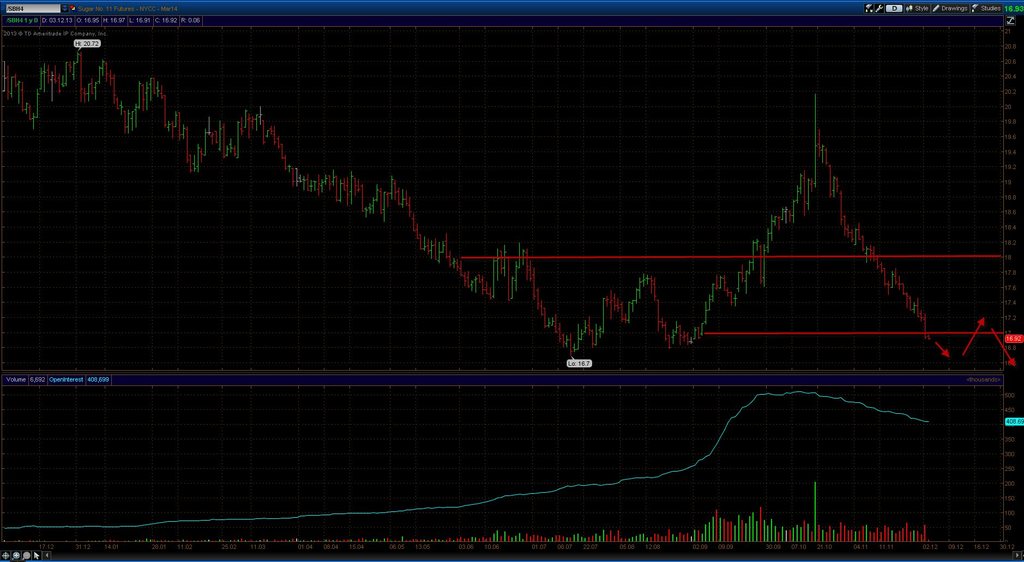
Task: Click the cyan open interest axis tag
Action: point(1014,422)
